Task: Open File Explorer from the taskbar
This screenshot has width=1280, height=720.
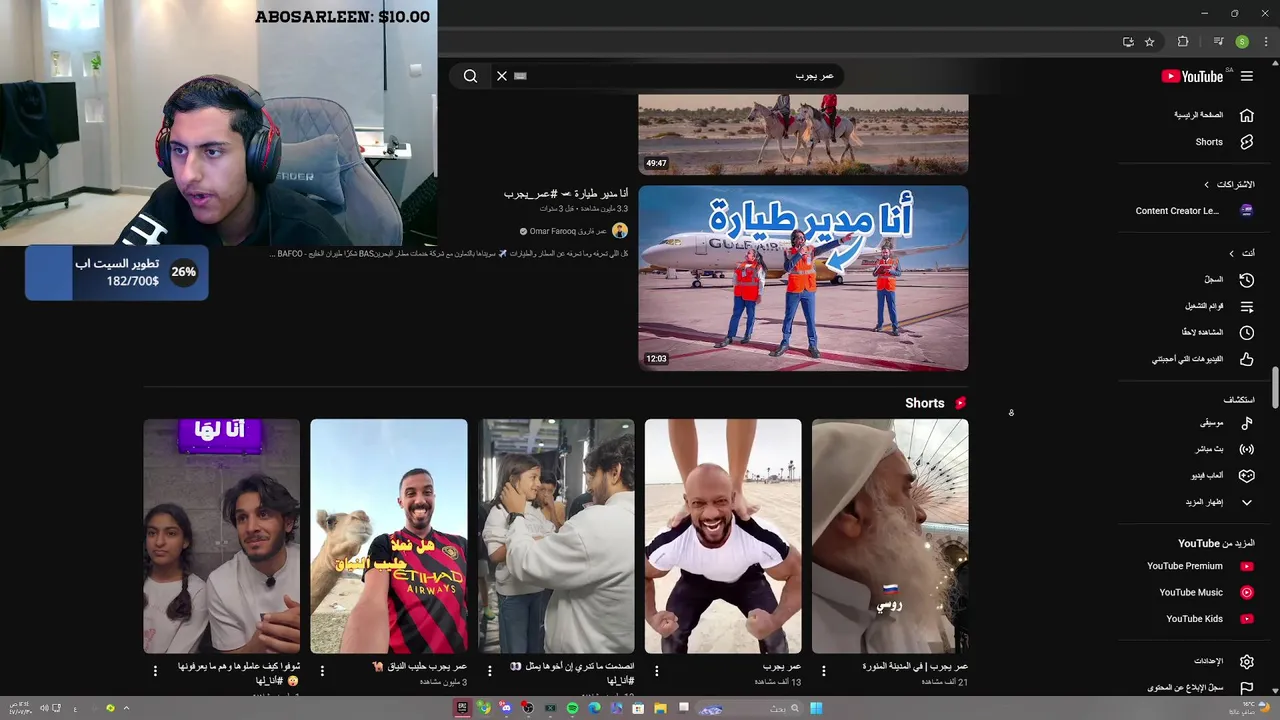Action: coord(660,708)
